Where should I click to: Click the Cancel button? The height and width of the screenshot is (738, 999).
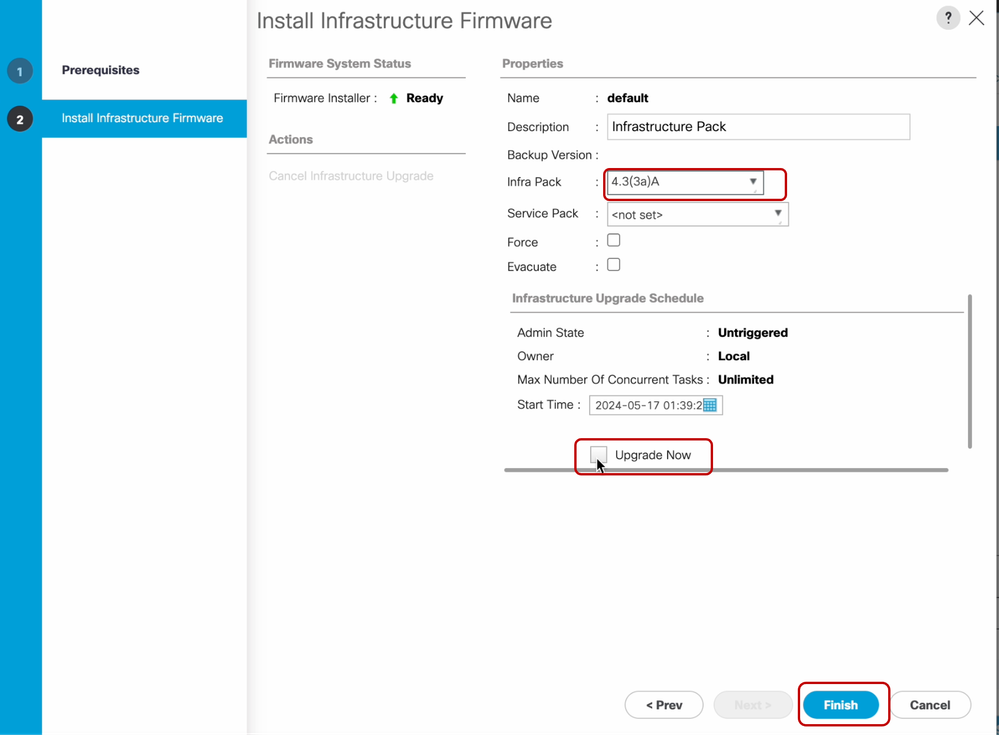pyautogui.click(x=930, y=705)
